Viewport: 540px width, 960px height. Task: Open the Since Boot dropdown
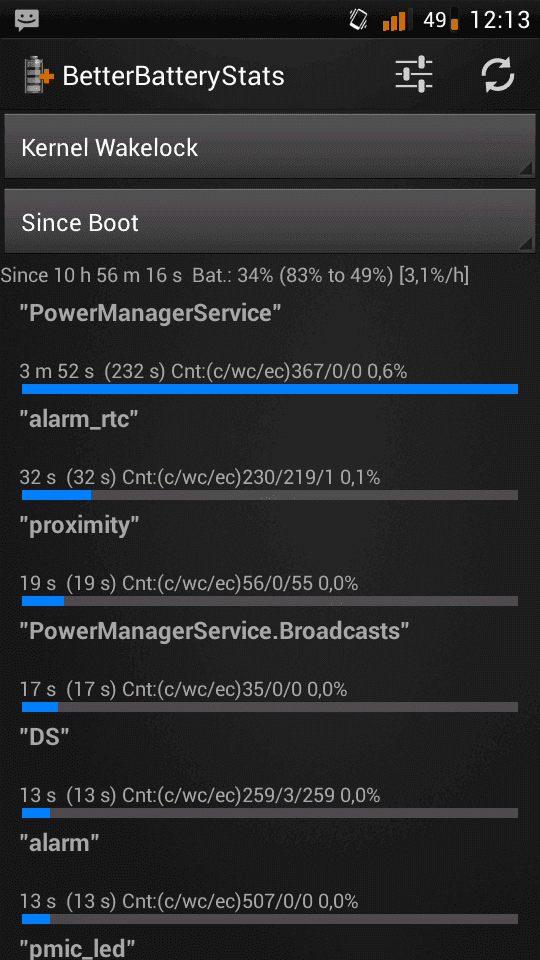click(x=270, y=222)
